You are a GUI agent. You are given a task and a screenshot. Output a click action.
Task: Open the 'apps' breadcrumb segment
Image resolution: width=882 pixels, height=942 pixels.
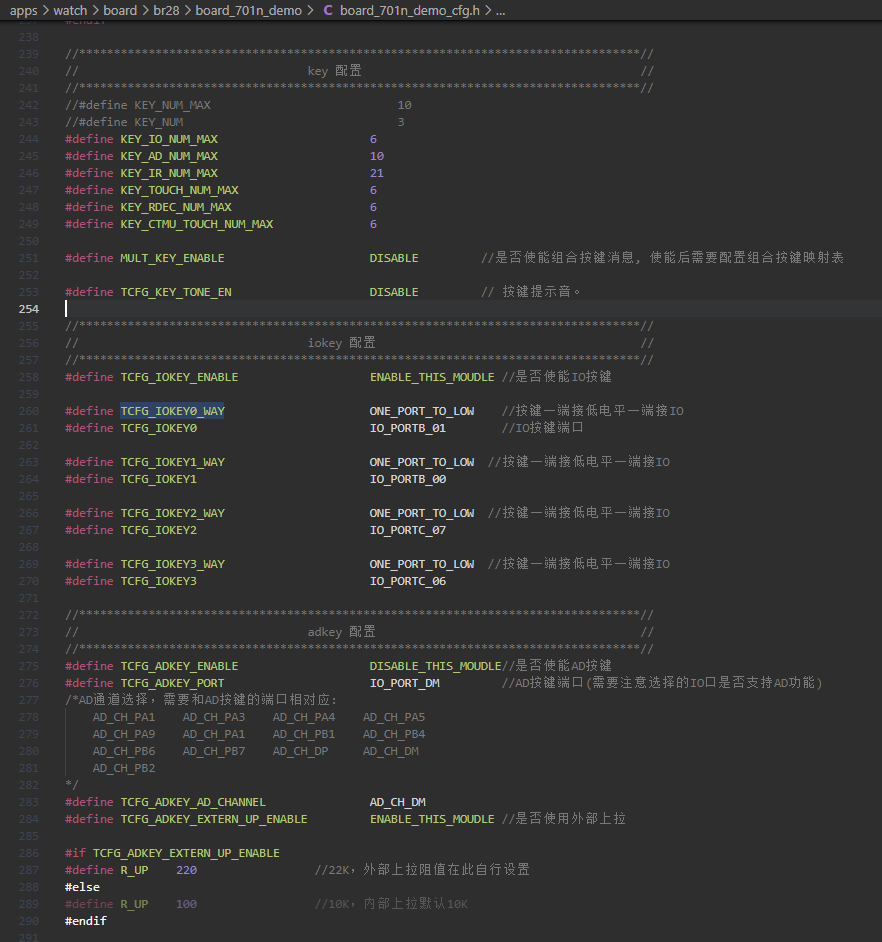click(23, 10)
